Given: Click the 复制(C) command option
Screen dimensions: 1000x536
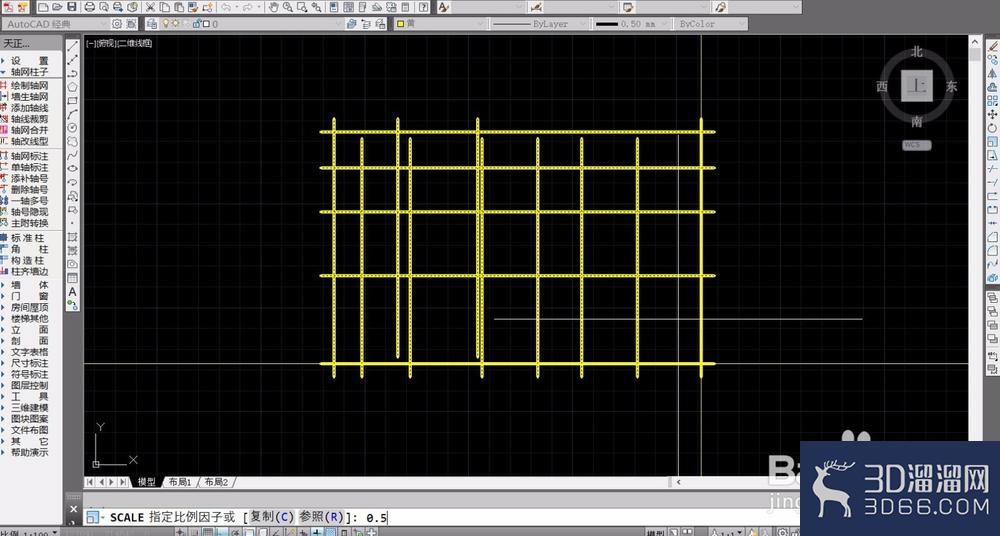Looking at the screenshot, I should tap(272, 517).
